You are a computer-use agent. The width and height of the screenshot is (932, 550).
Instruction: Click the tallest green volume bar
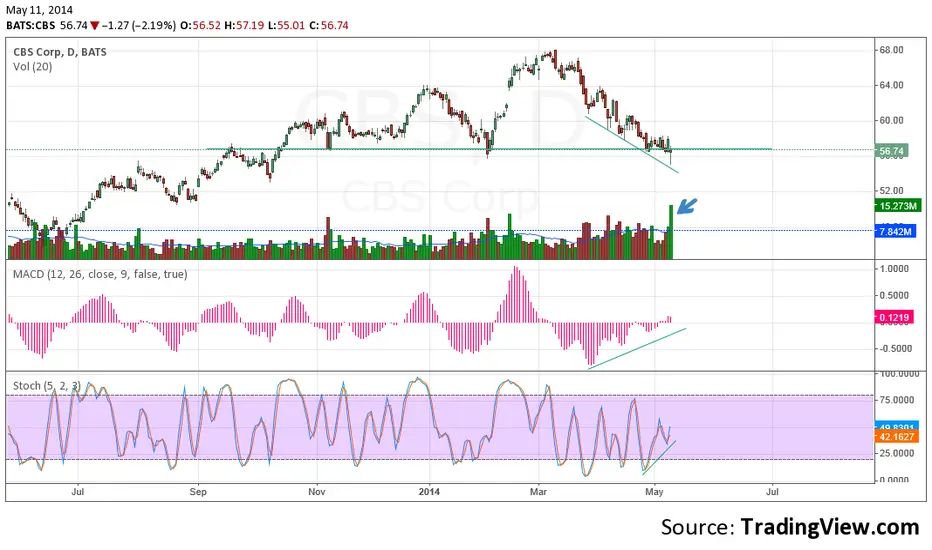671,232
